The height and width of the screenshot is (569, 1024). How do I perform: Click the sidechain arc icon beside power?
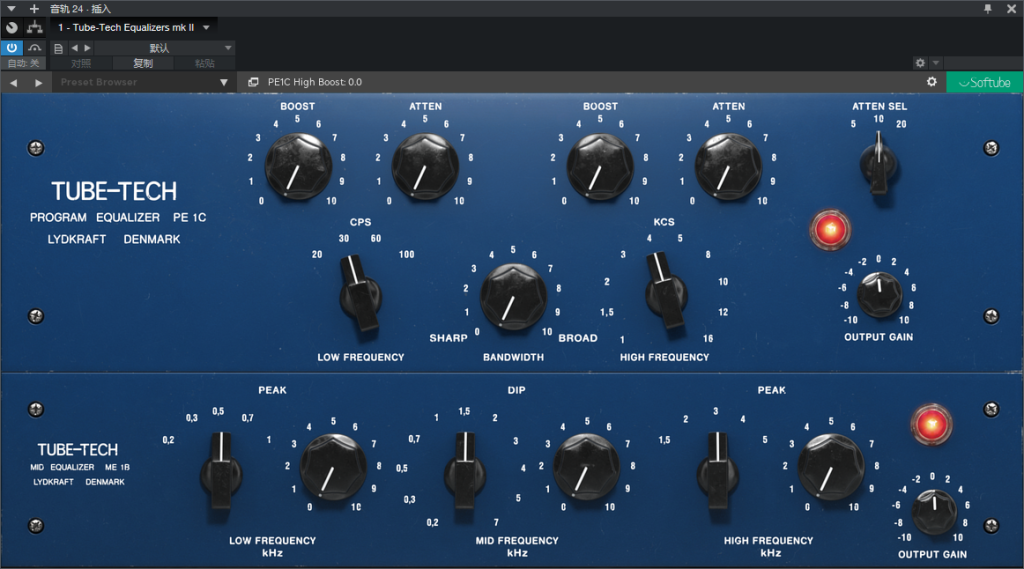click(35, 48)
